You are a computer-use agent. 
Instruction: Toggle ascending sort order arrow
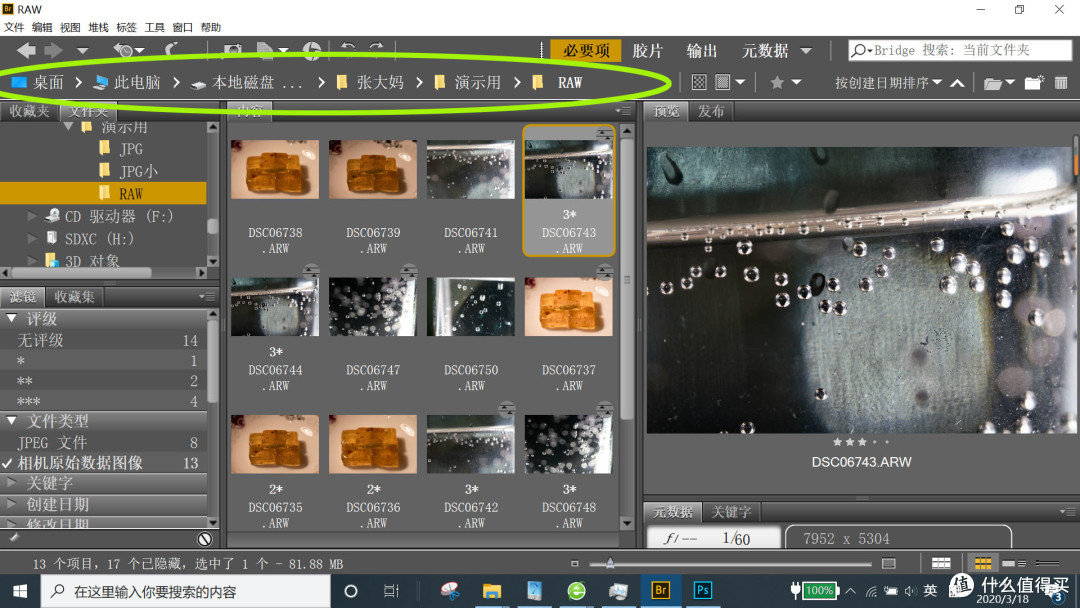click(957, 83)
